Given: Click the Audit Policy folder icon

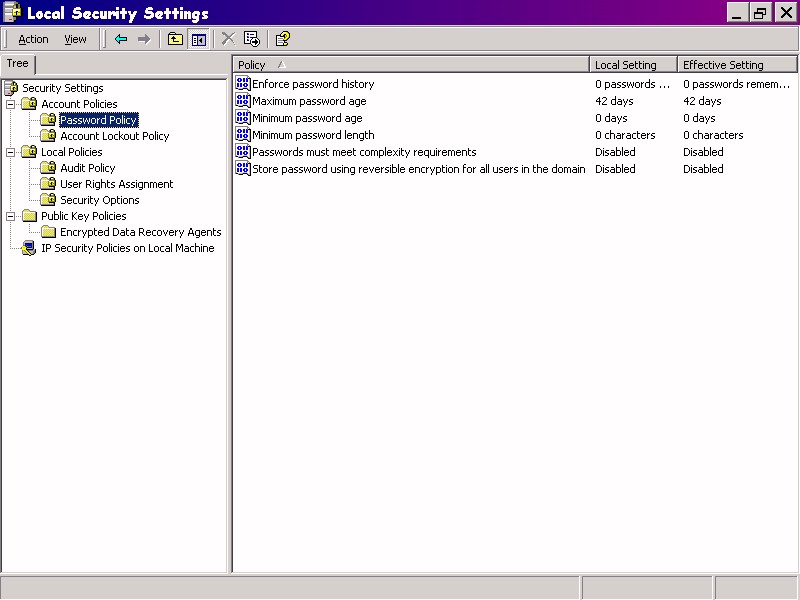Looking at the screenshot, I should pos(48,168).
